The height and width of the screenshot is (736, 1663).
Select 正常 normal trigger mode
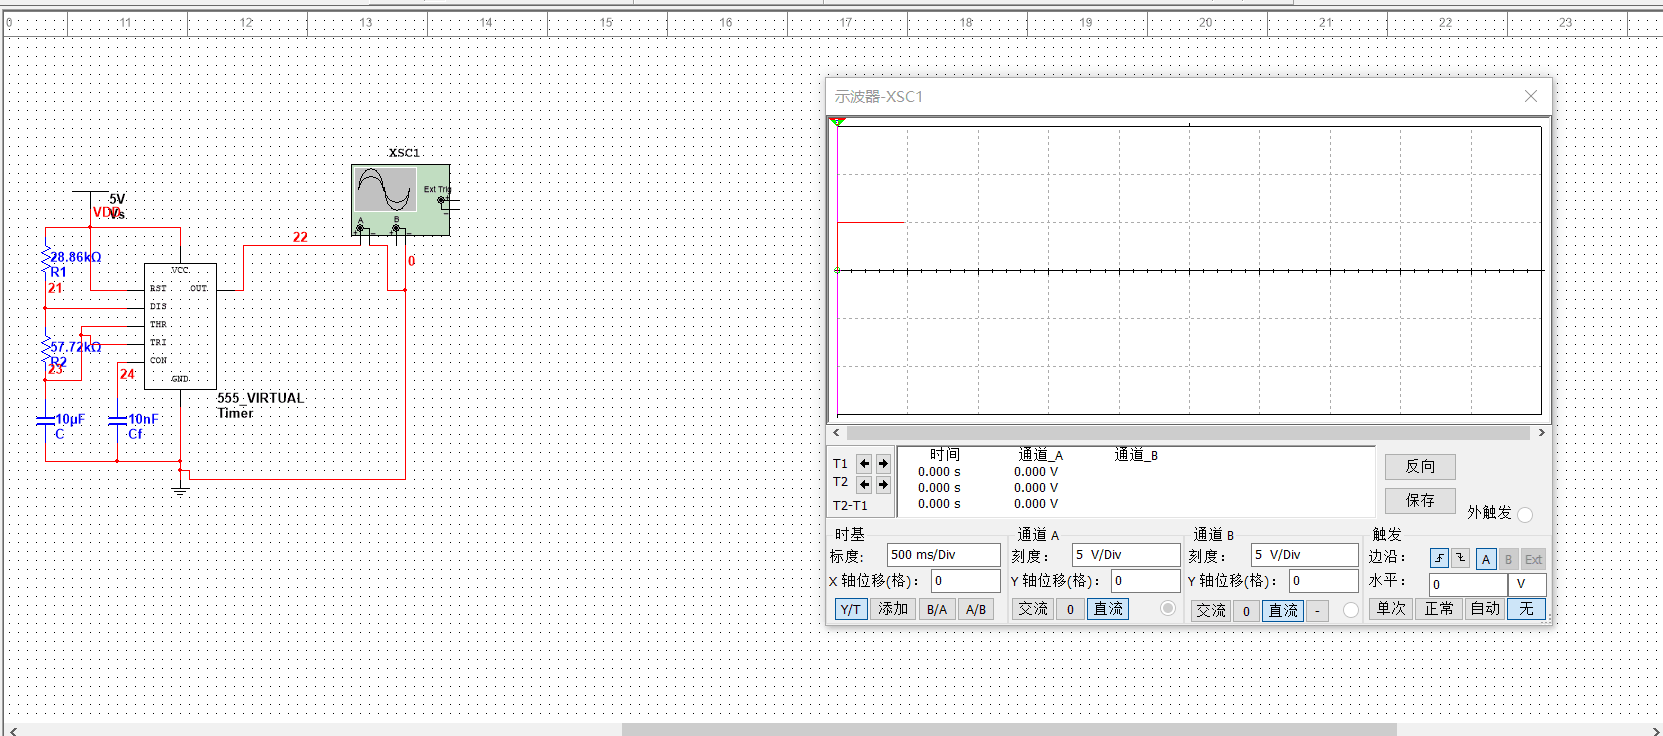click(x=1439, y=608)
